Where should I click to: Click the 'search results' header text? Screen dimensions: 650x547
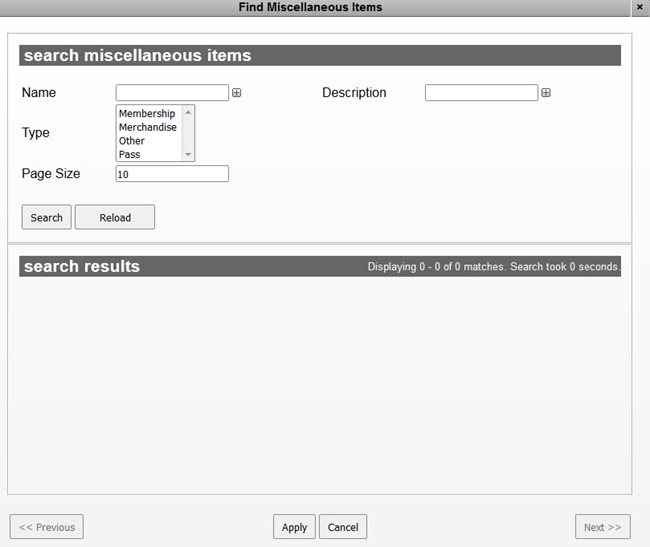(x=82, y=266)
